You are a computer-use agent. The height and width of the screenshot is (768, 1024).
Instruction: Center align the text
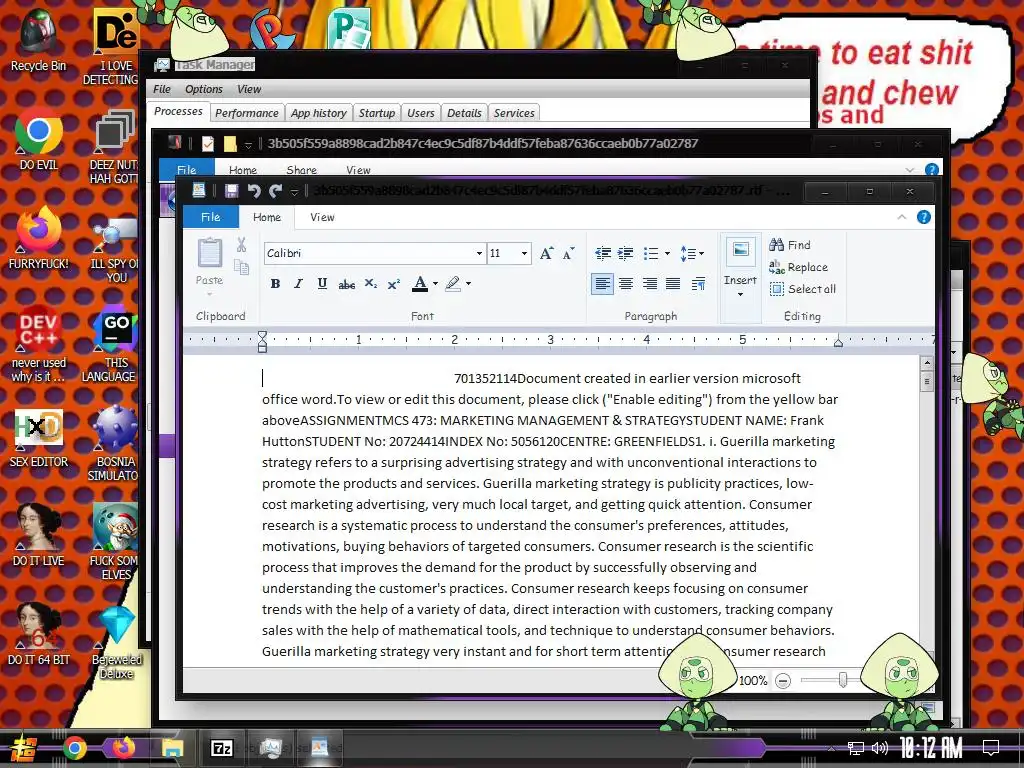(626, 283)
